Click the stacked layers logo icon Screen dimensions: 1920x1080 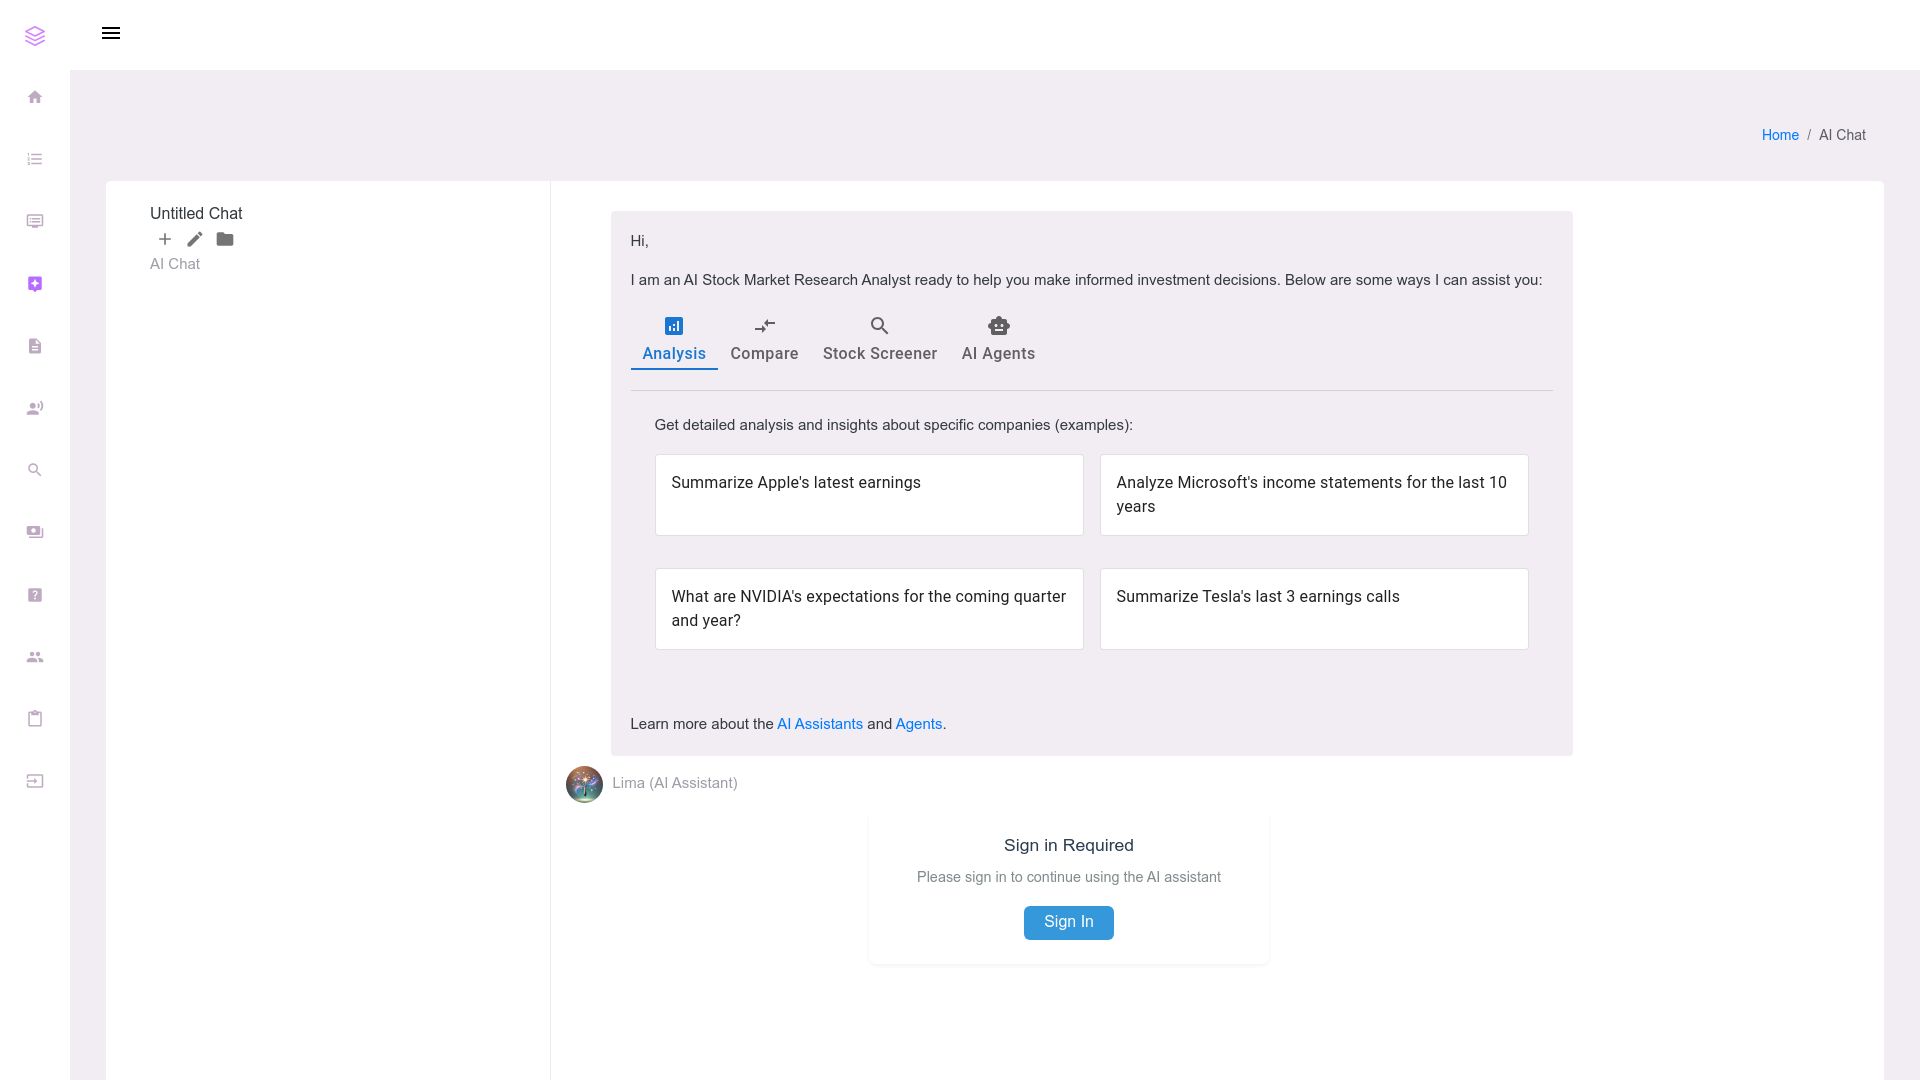[35, 36]
